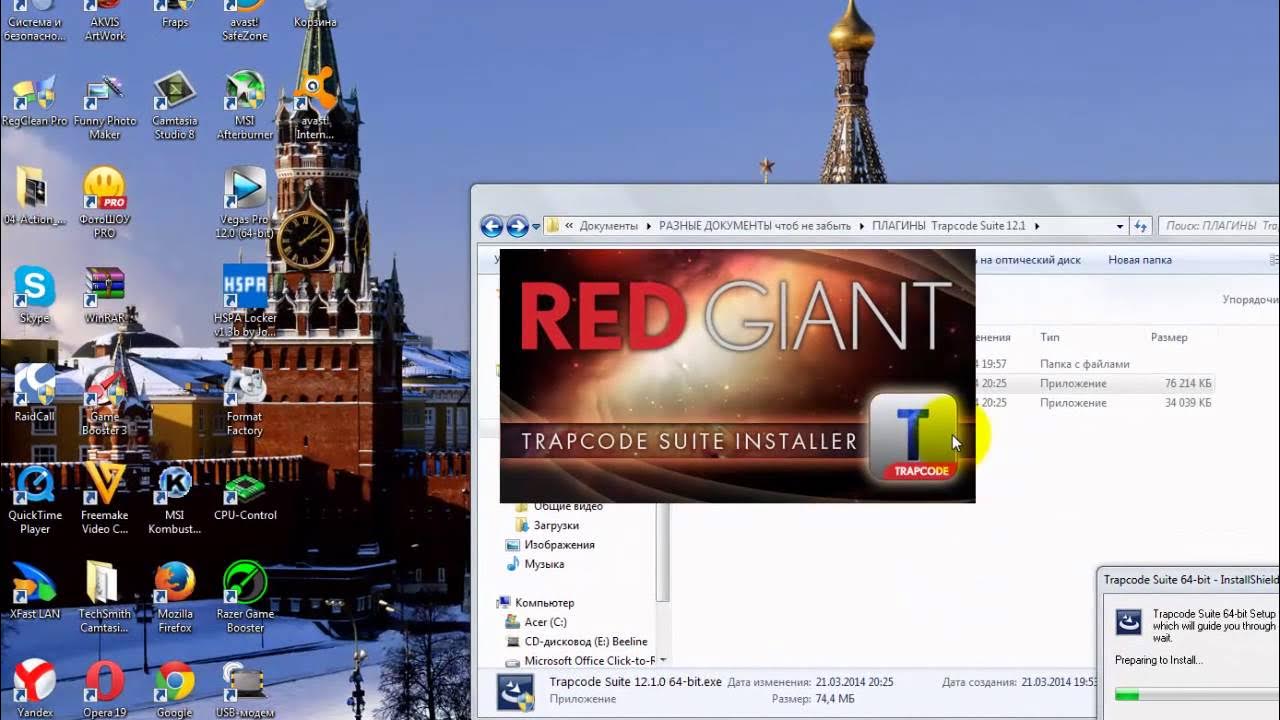Select file row sized 34 039 КБ
The width and height of the screenshot is (1280, 720).
click(x=1095, y=403)
